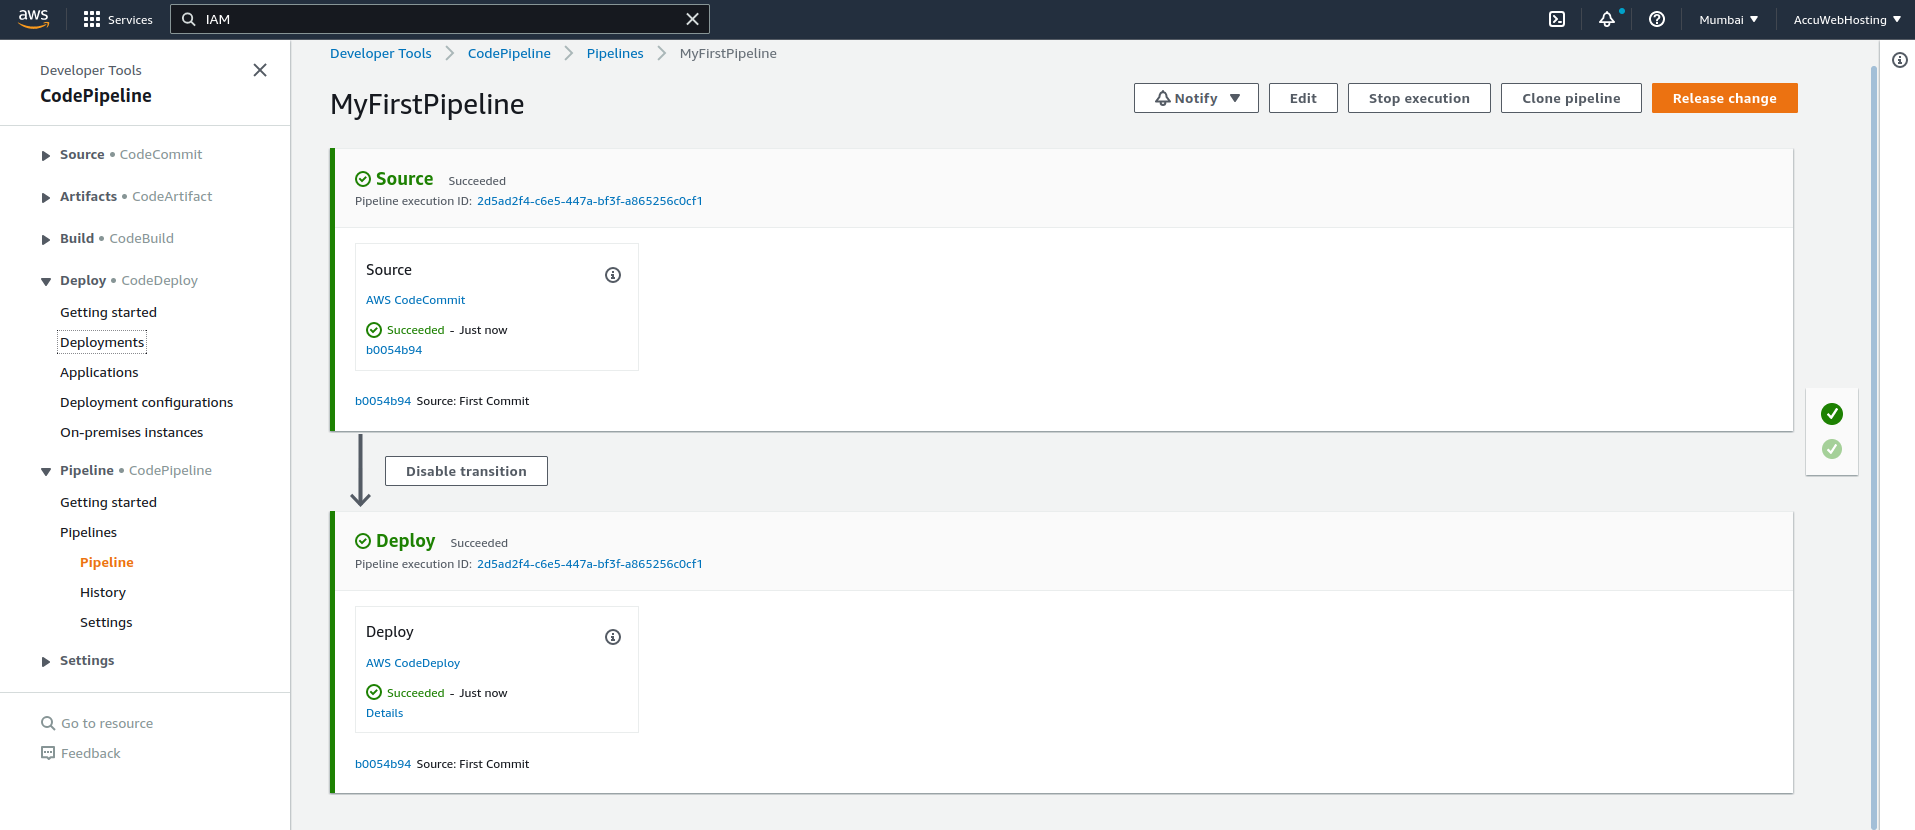Open Source stage pipeline execution ID link

point(590,201)
